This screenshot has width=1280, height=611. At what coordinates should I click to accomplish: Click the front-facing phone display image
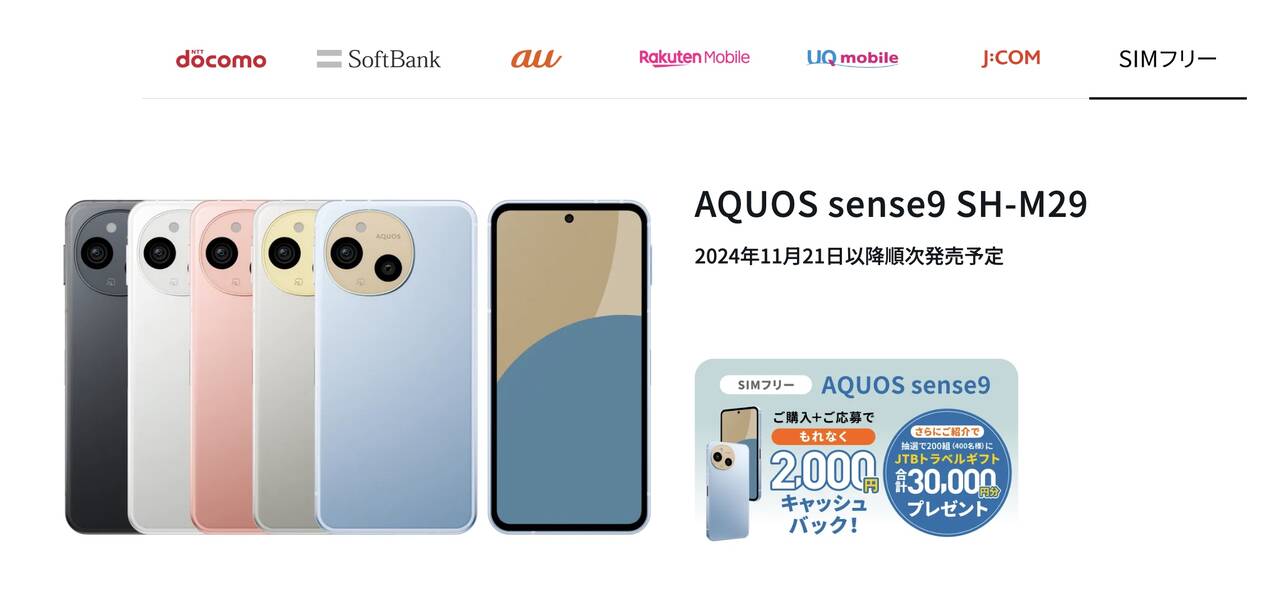click(x=568, y=367)
